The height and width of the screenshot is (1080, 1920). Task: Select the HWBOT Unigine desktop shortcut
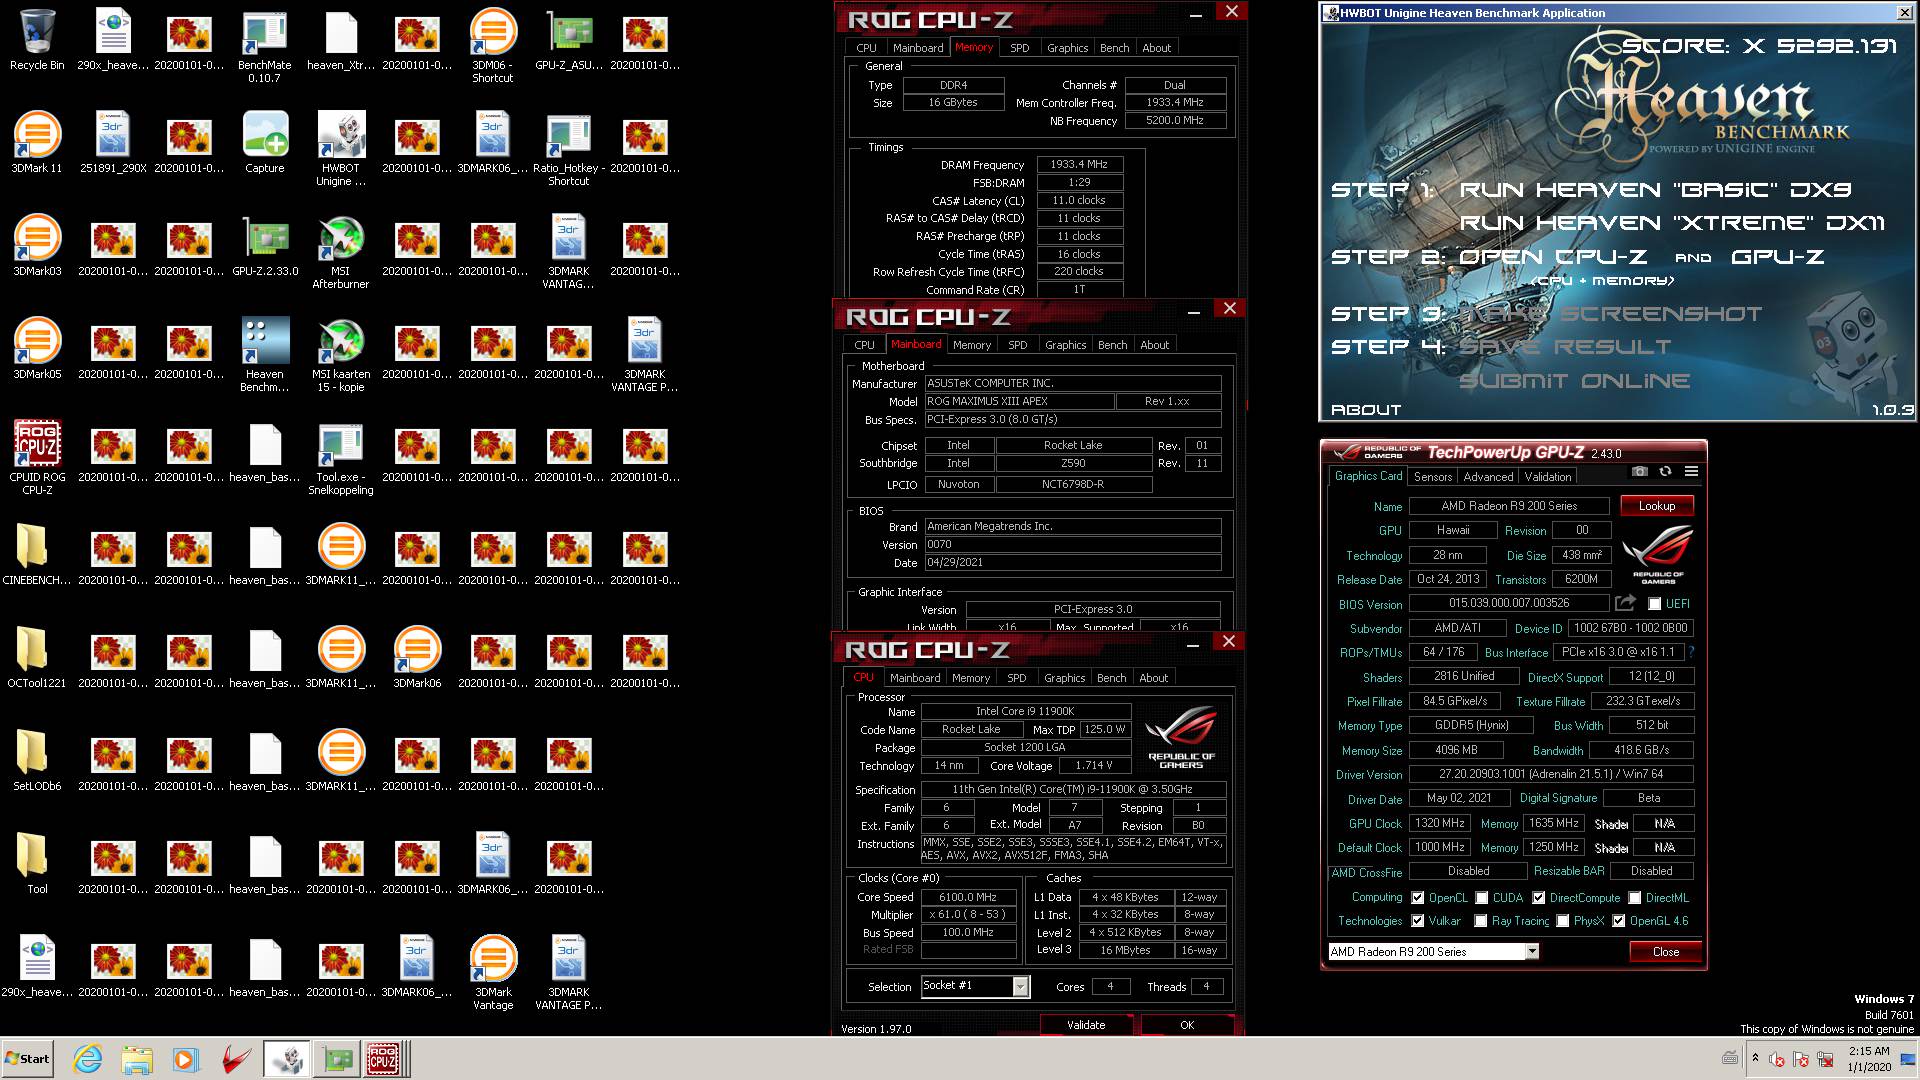click(x=341, y=149)
